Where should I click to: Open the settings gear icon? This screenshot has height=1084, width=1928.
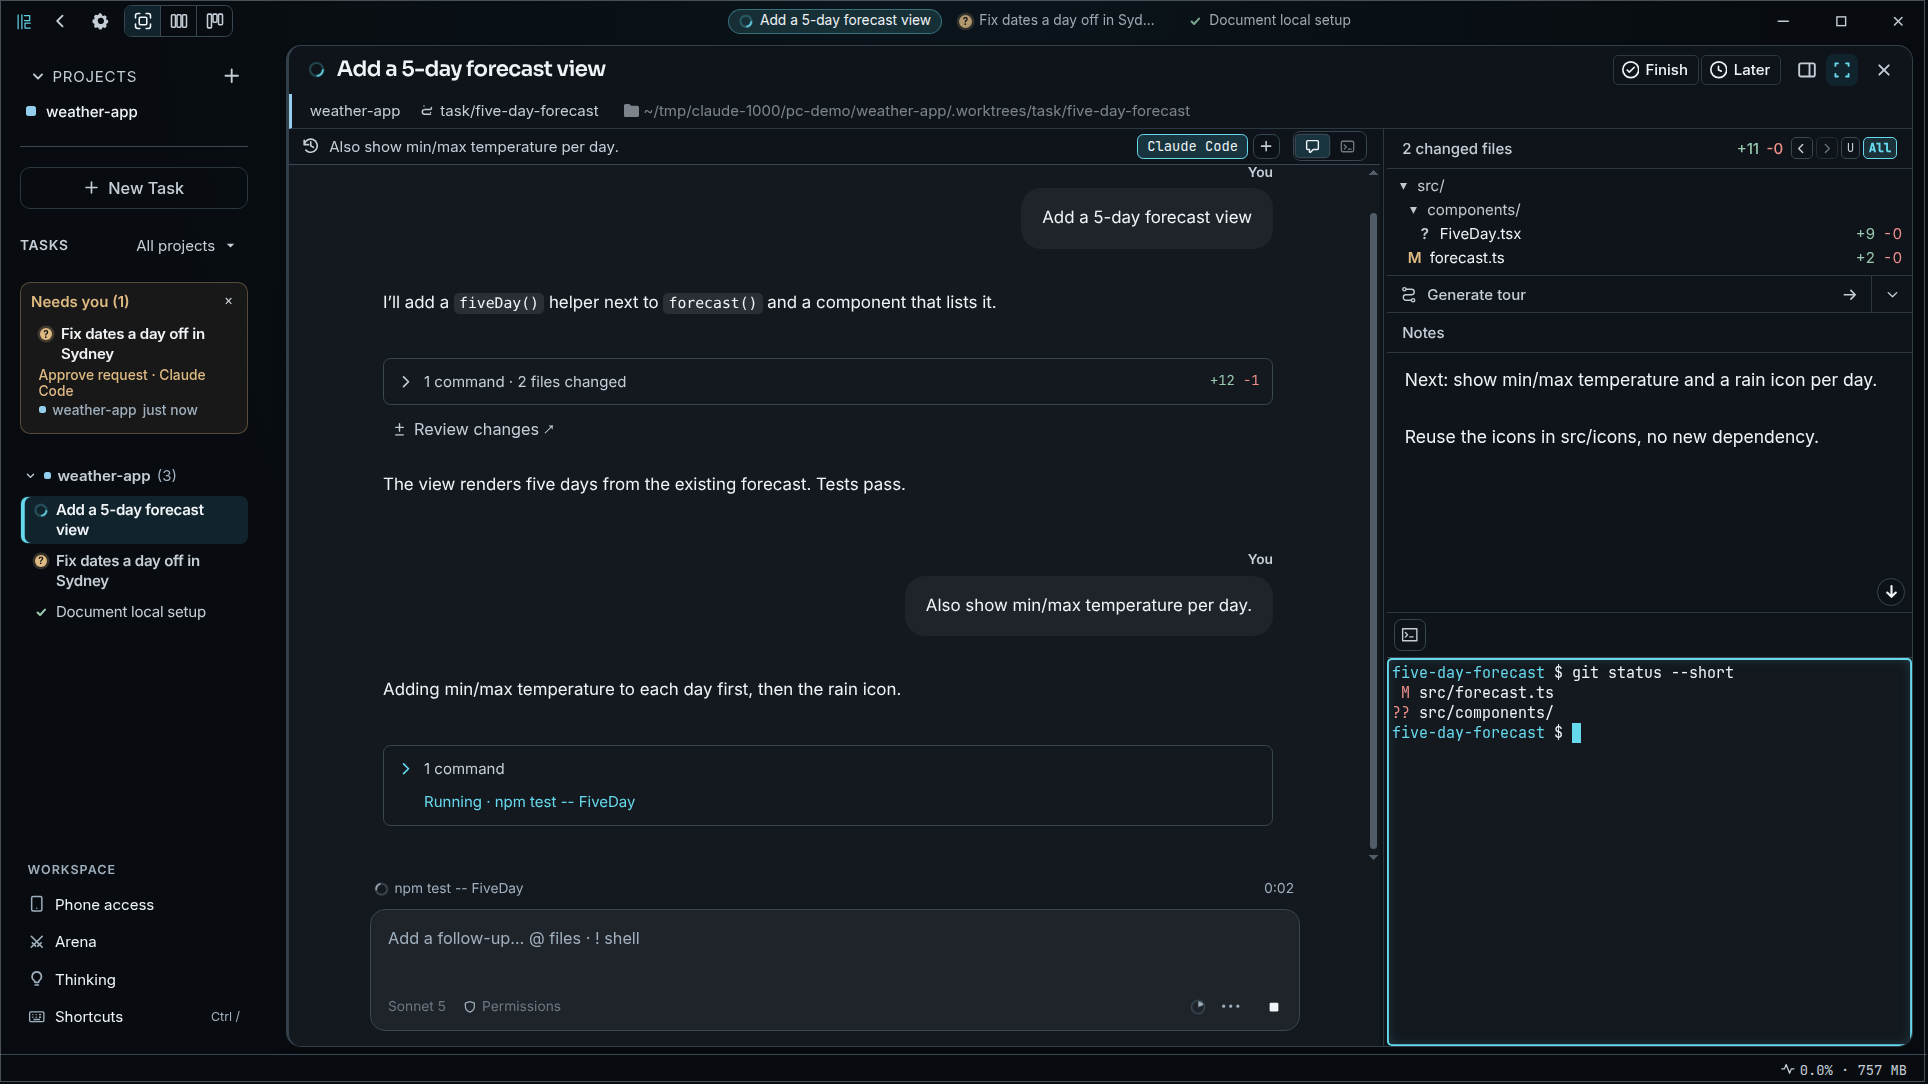[x=100, y=21]
